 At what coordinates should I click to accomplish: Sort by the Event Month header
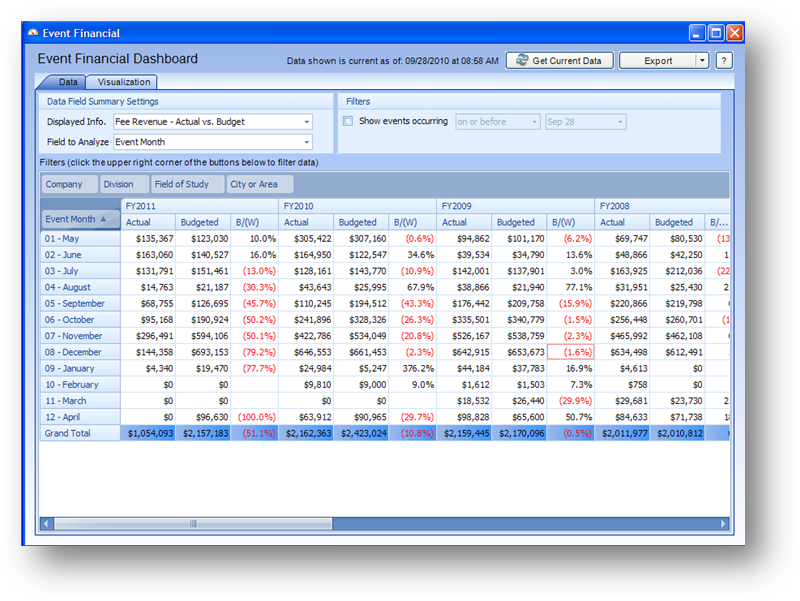[80, 219]
